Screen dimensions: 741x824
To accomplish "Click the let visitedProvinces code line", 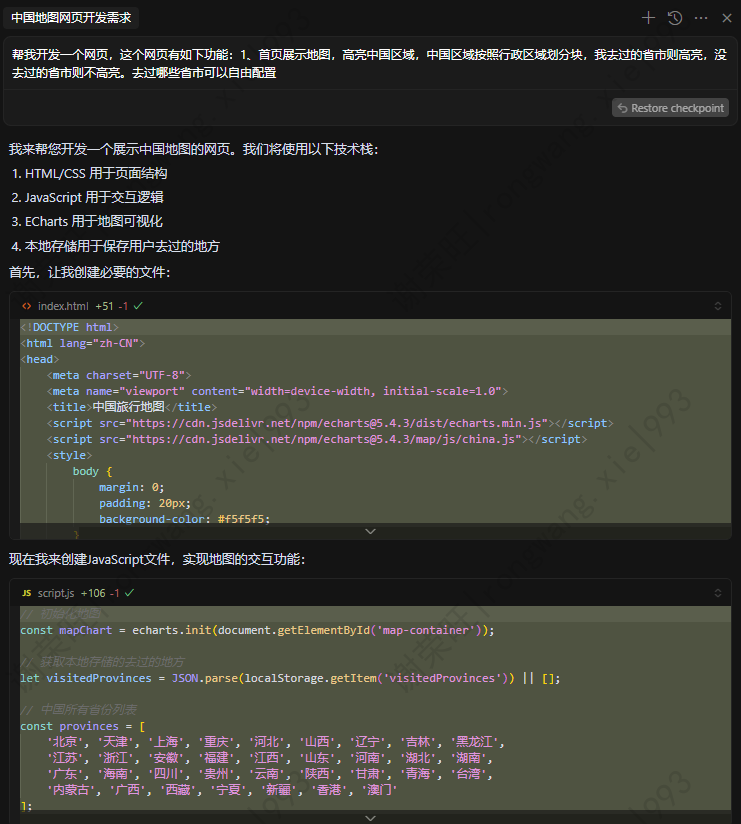I will (290, 678).
